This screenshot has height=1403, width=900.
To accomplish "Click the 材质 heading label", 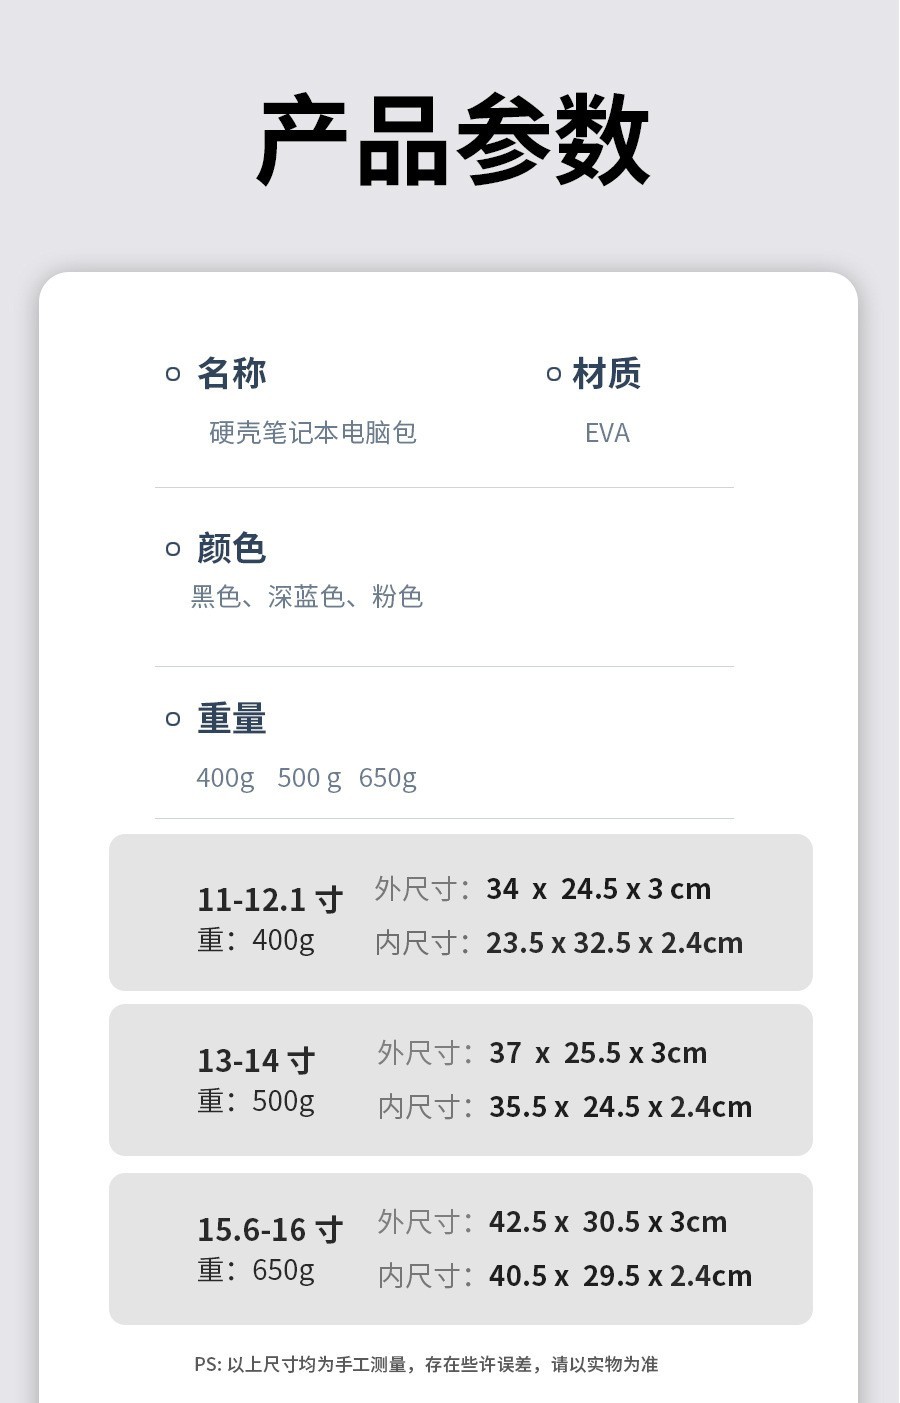I will 607,373.
